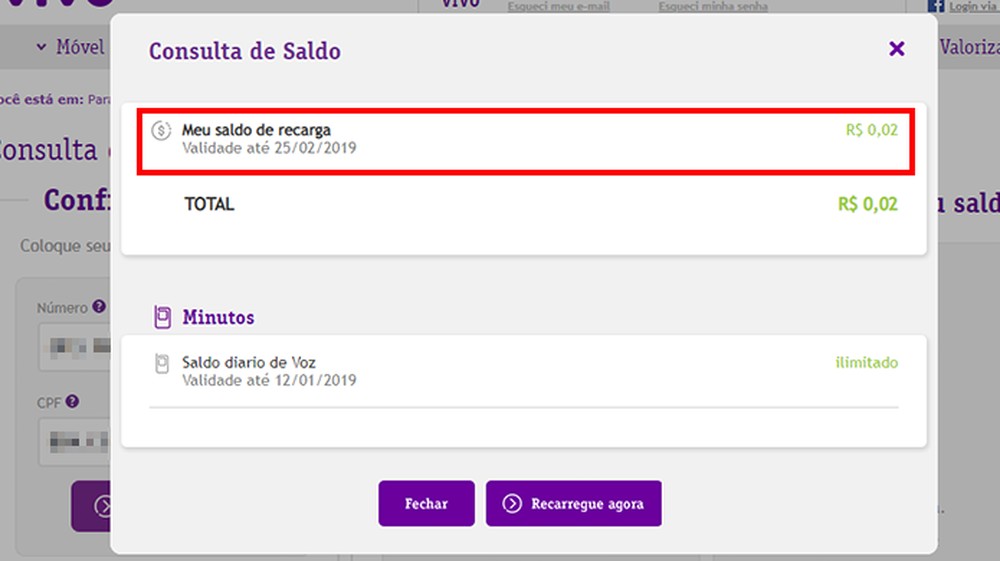This screenshot has height=561, width=1000.
Task: Click the help icon next to Número
Action: point(99,307)
